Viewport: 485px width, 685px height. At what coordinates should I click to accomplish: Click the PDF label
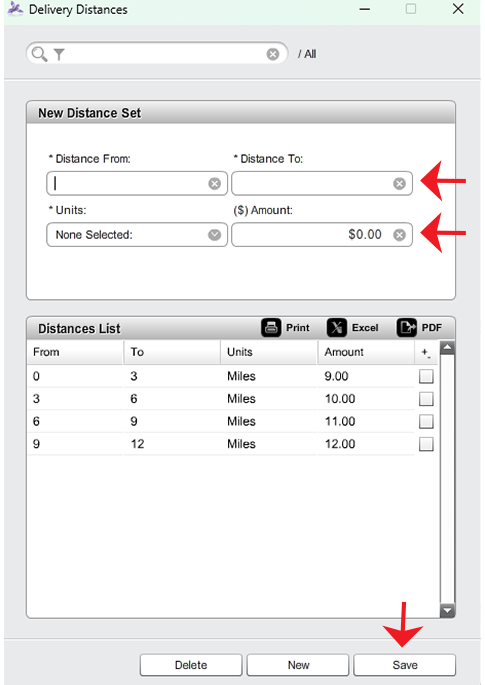point(432,328)
